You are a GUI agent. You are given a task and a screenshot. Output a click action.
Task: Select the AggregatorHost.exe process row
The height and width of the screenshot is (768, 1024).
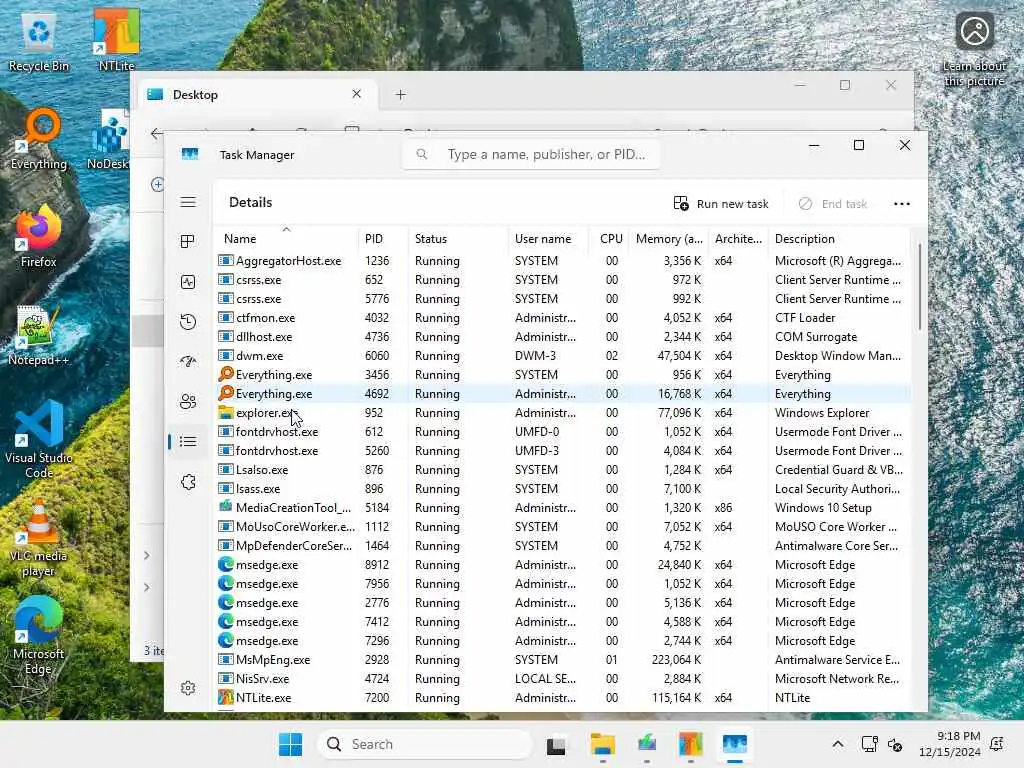pos(562,261)
